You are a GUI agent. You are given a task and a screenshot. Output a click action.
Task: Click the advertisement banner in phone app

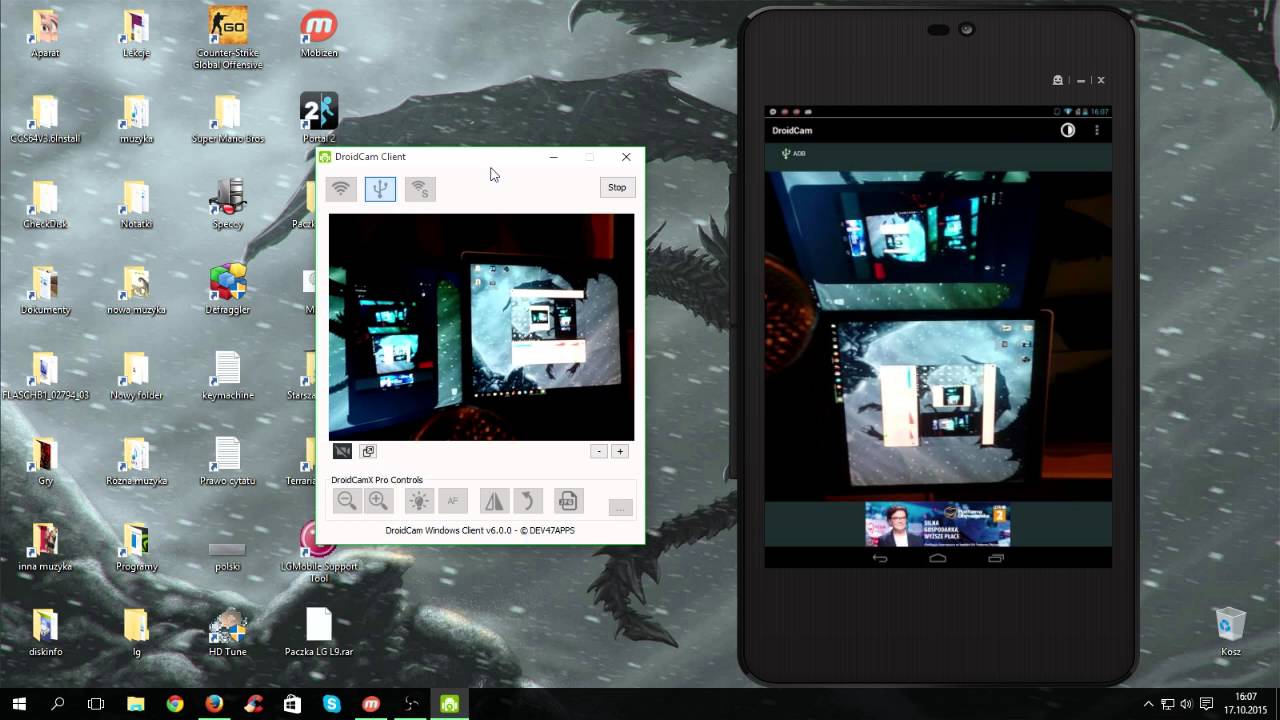(x=938, y=525)
